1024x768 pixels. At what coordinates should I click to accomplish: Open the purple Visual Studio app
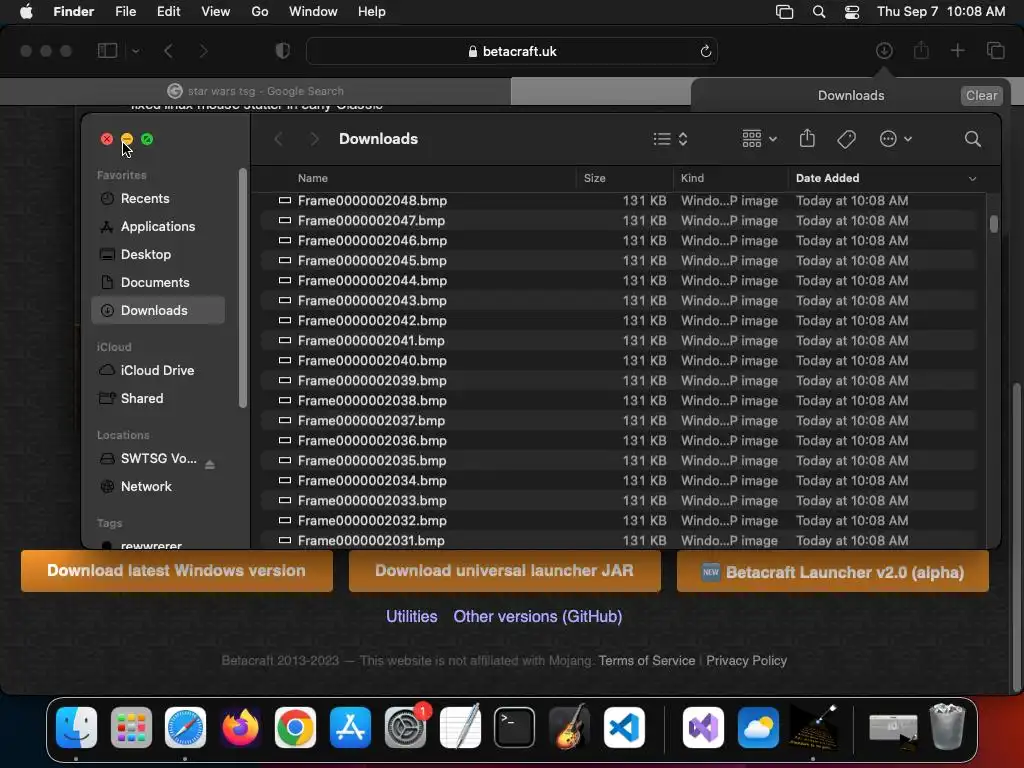703,727
